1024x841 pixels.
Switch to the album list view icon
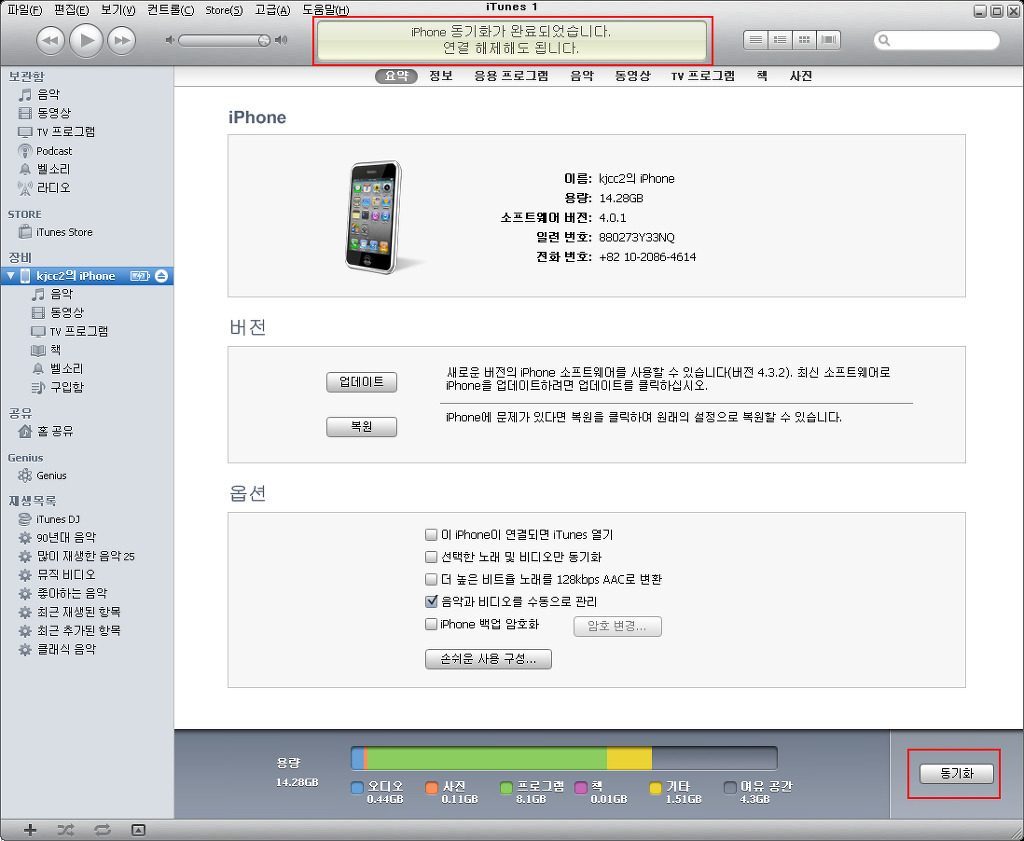point(780,40)
